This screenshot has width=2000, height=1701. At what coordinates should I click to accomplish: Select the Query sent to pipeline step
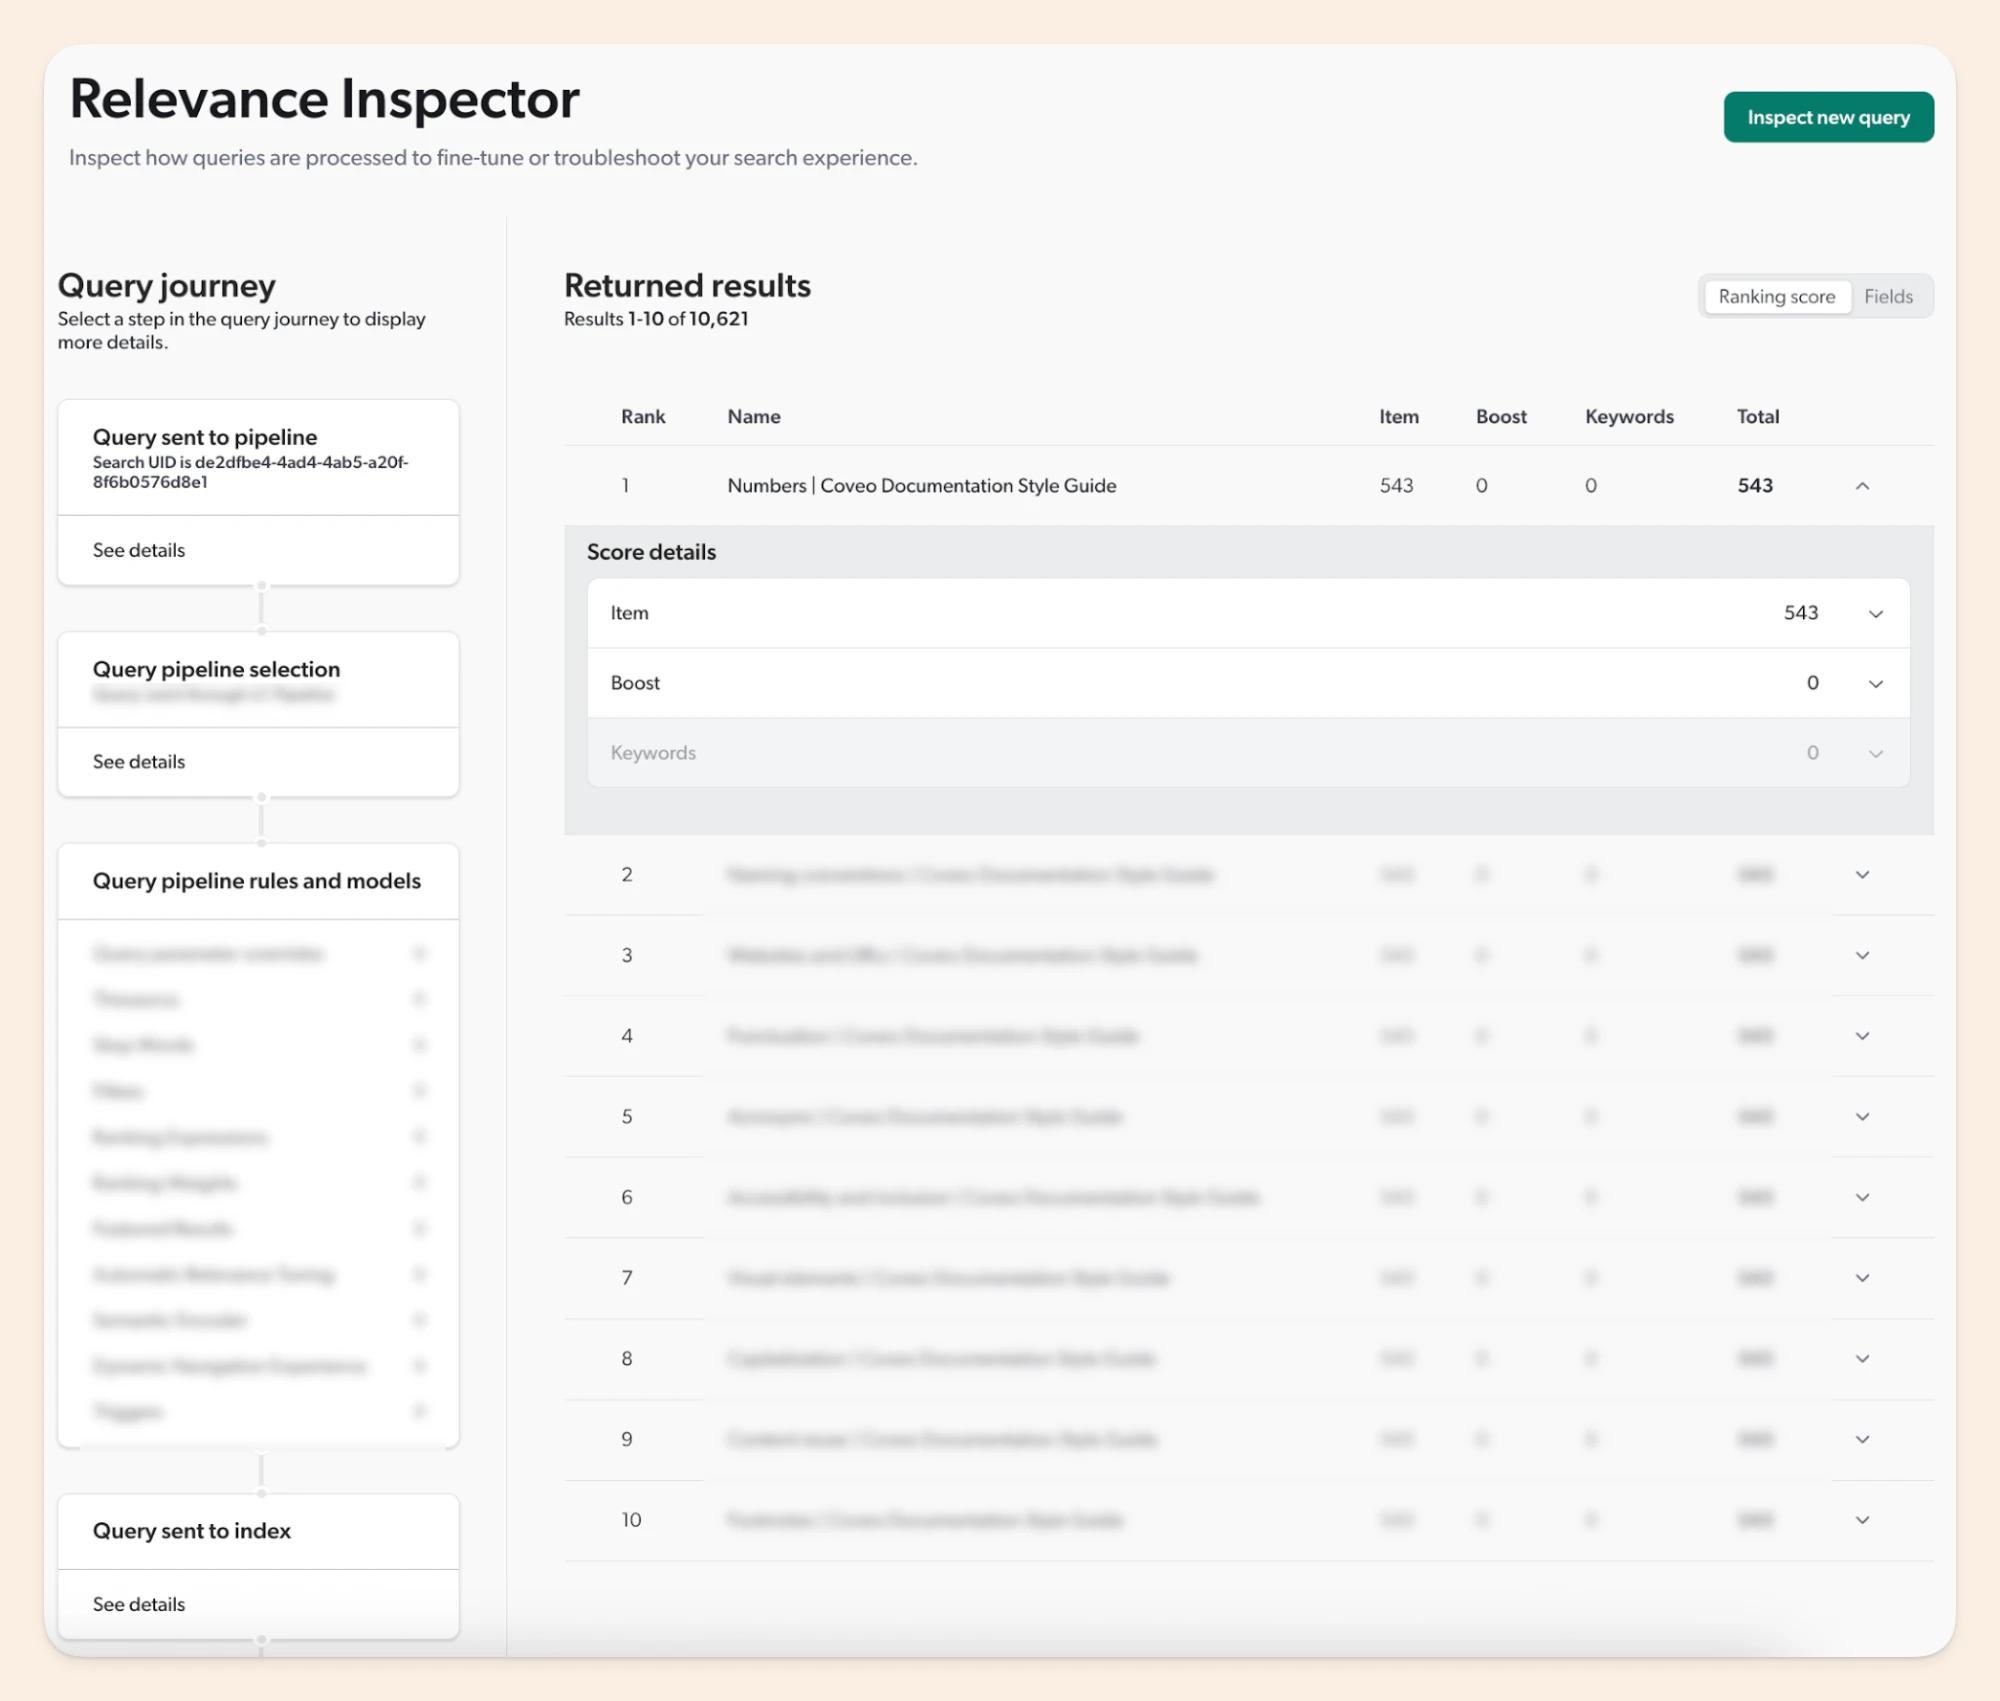[x=258, y=458]
